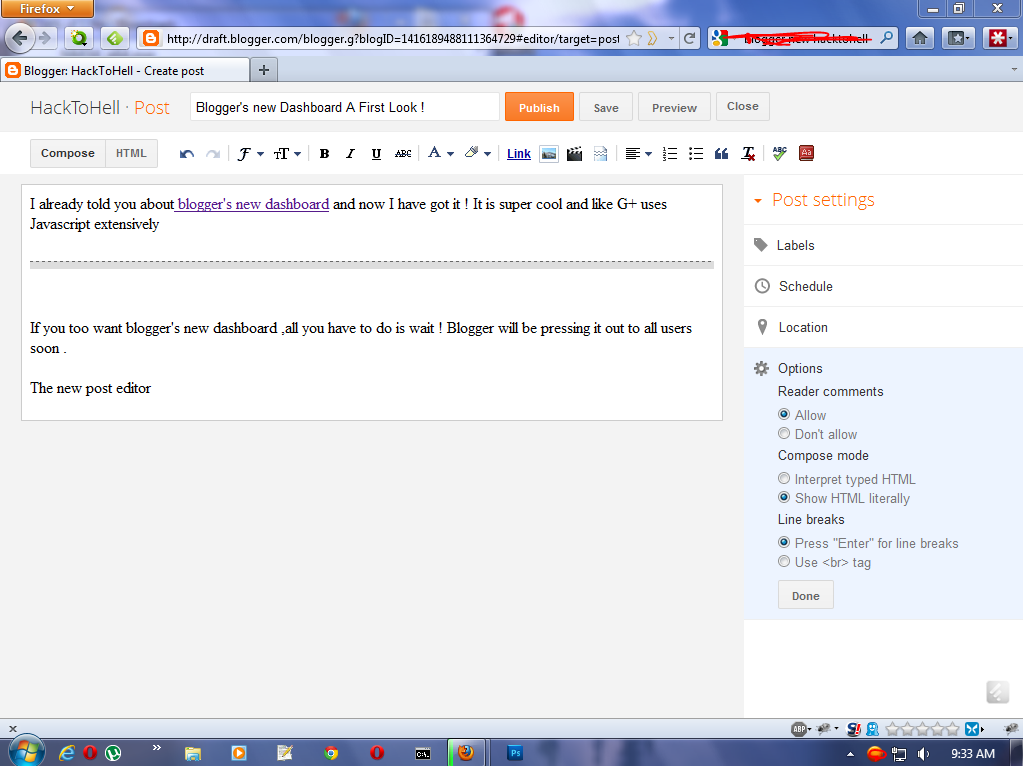The image size is (1023, 766).
Task: Apply blockquote formatting
Action: click(721, 154)
